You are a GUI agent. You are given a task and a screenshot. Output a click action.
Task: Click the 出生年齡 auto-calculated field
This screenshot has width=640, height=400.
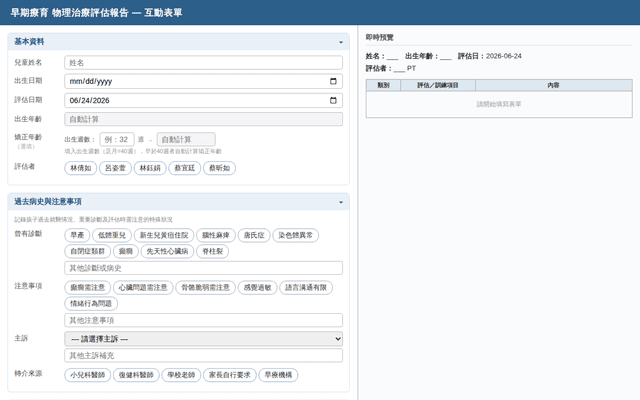click(203, 119)
